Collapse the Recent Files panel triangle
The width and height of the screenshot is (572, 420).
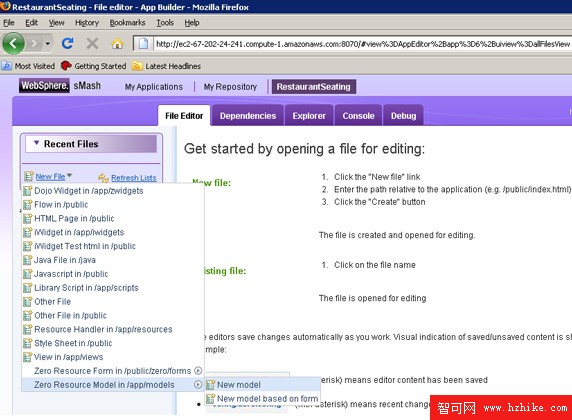pos(36,143)
